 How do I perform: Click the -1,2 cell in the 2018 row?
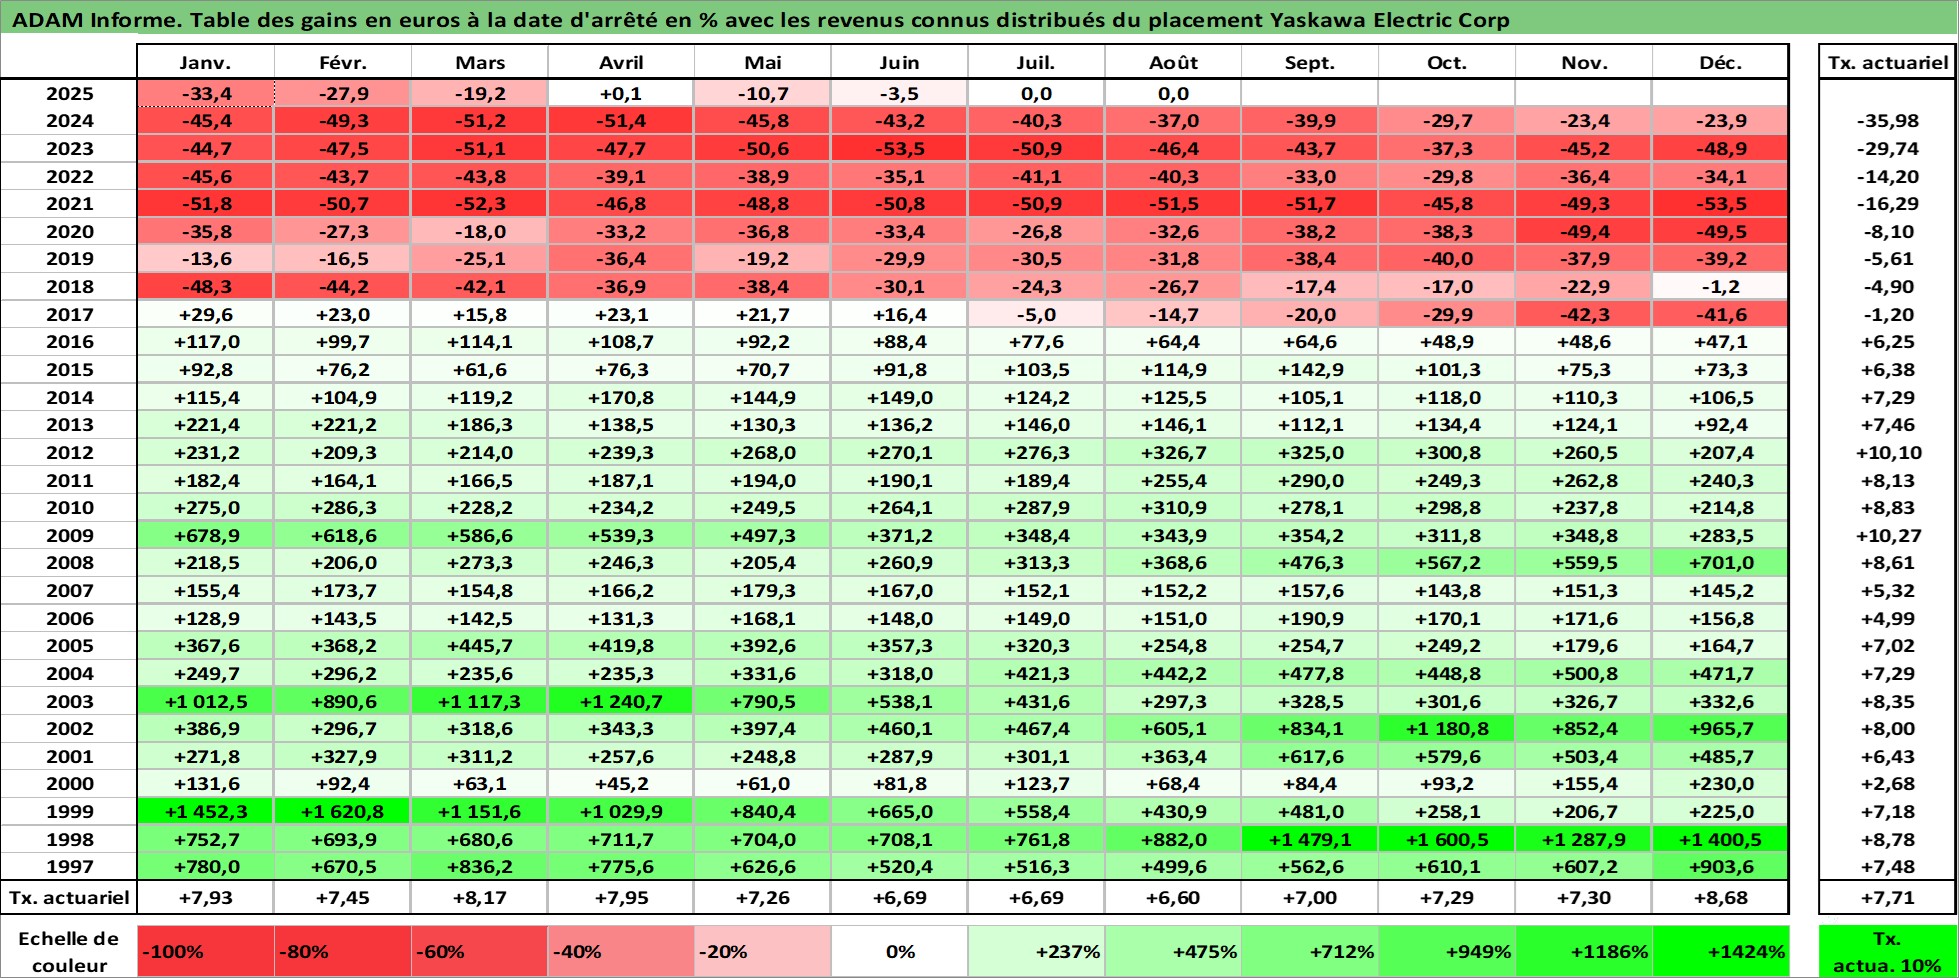(1720, 286)
